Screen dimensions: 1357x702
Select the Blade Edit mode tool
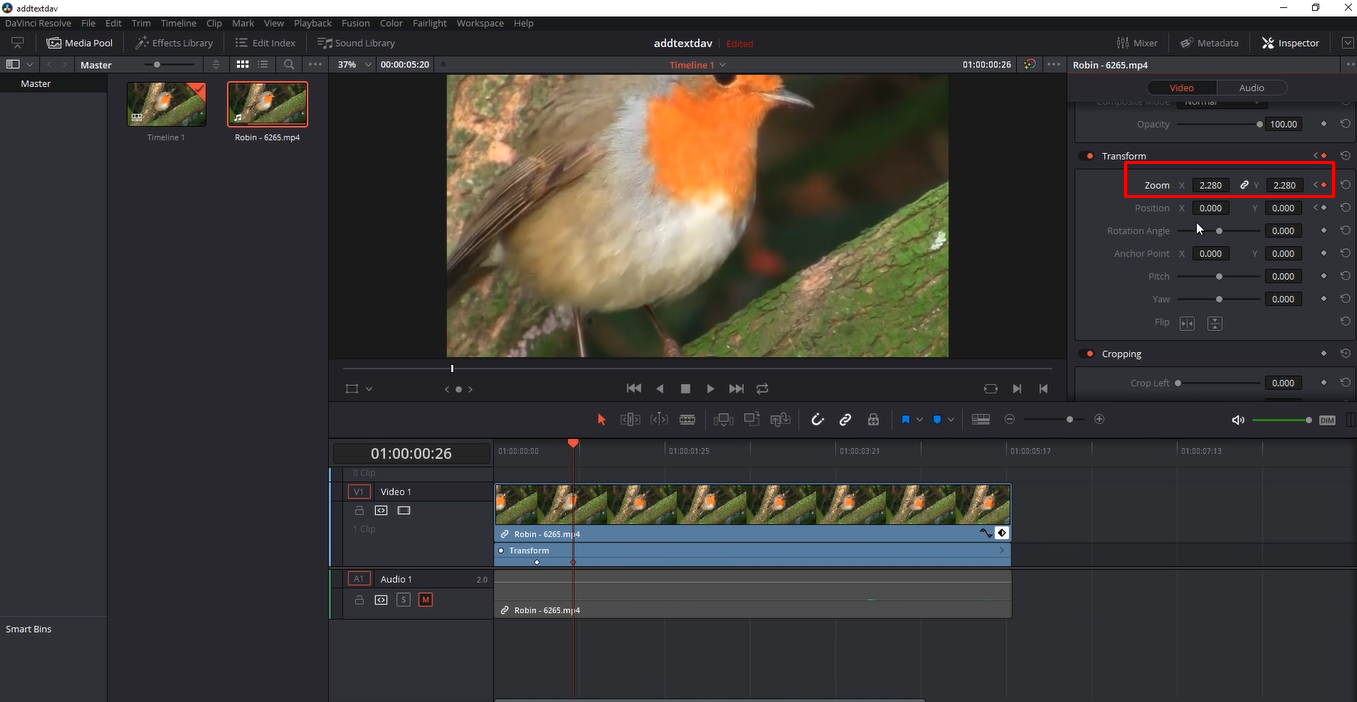click(x=687, y=419)
